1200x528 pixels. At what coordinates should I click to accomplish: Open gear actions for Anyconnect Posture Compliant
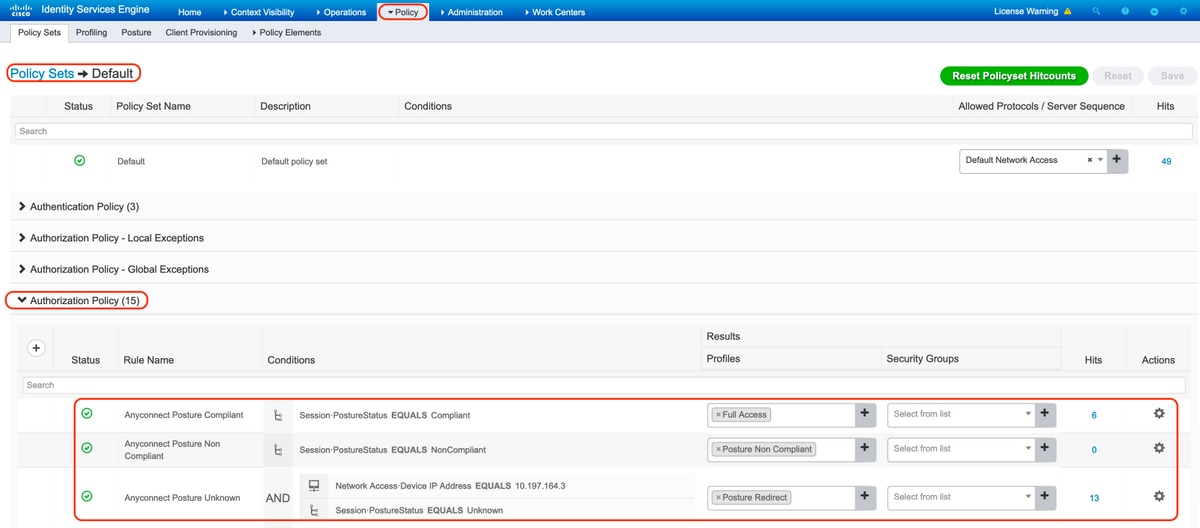1159,414
